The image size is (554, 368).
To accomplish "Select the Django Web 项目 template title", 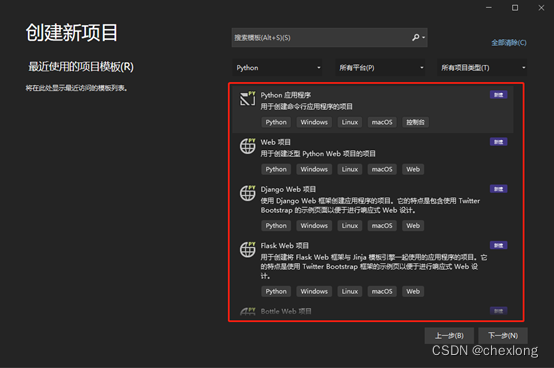I will tap(288, 189).
